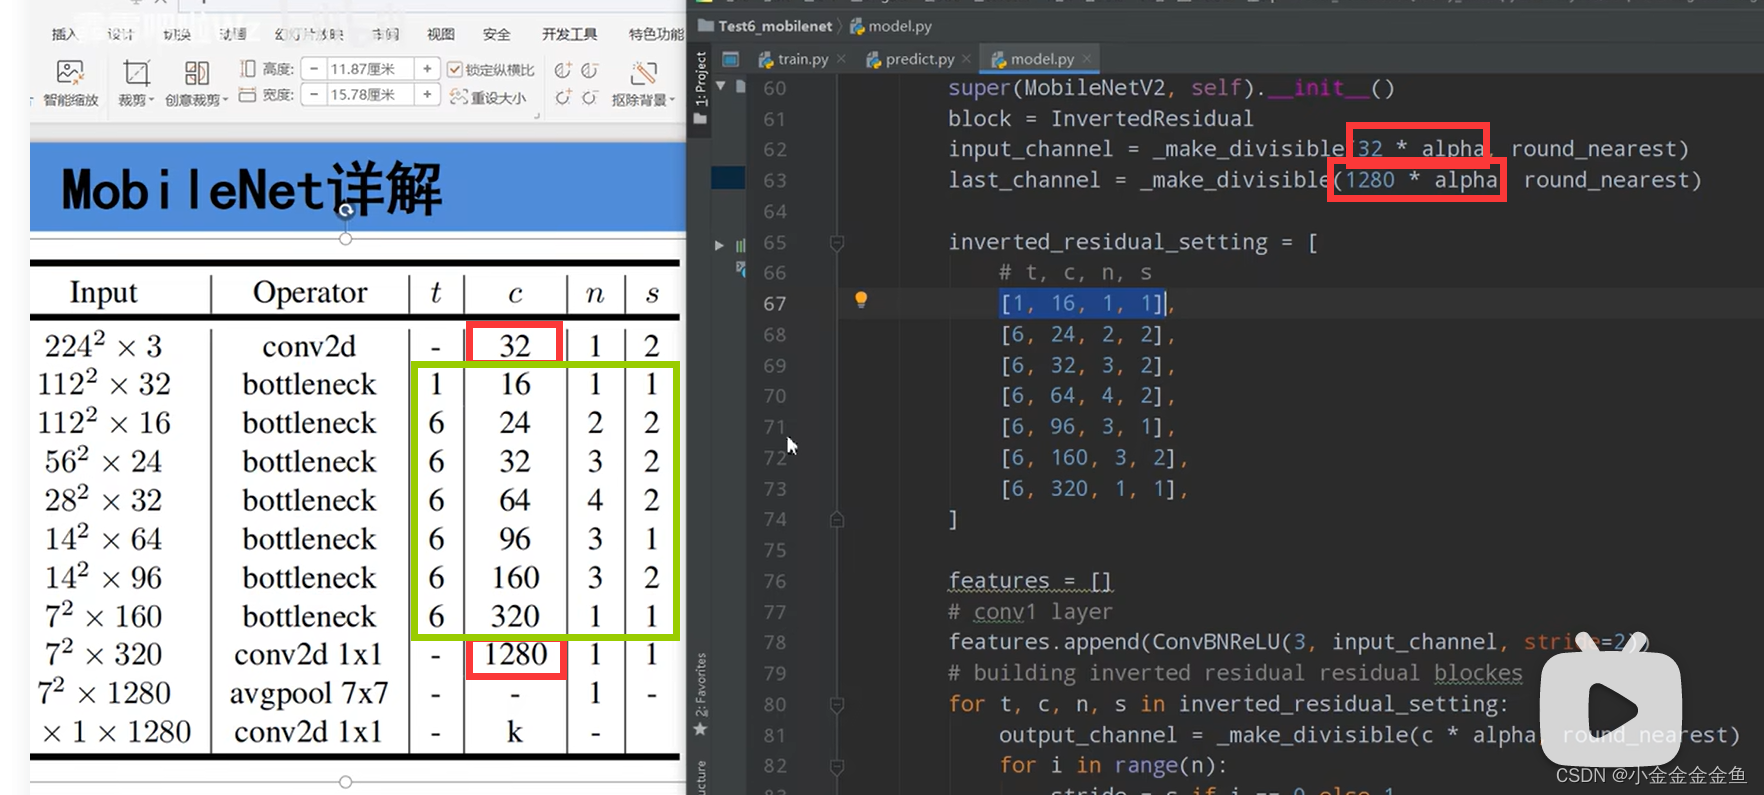Collapse the for-loop fold at line 80
The width and height of the screenshot is (1764, 795).
[837, 704]
